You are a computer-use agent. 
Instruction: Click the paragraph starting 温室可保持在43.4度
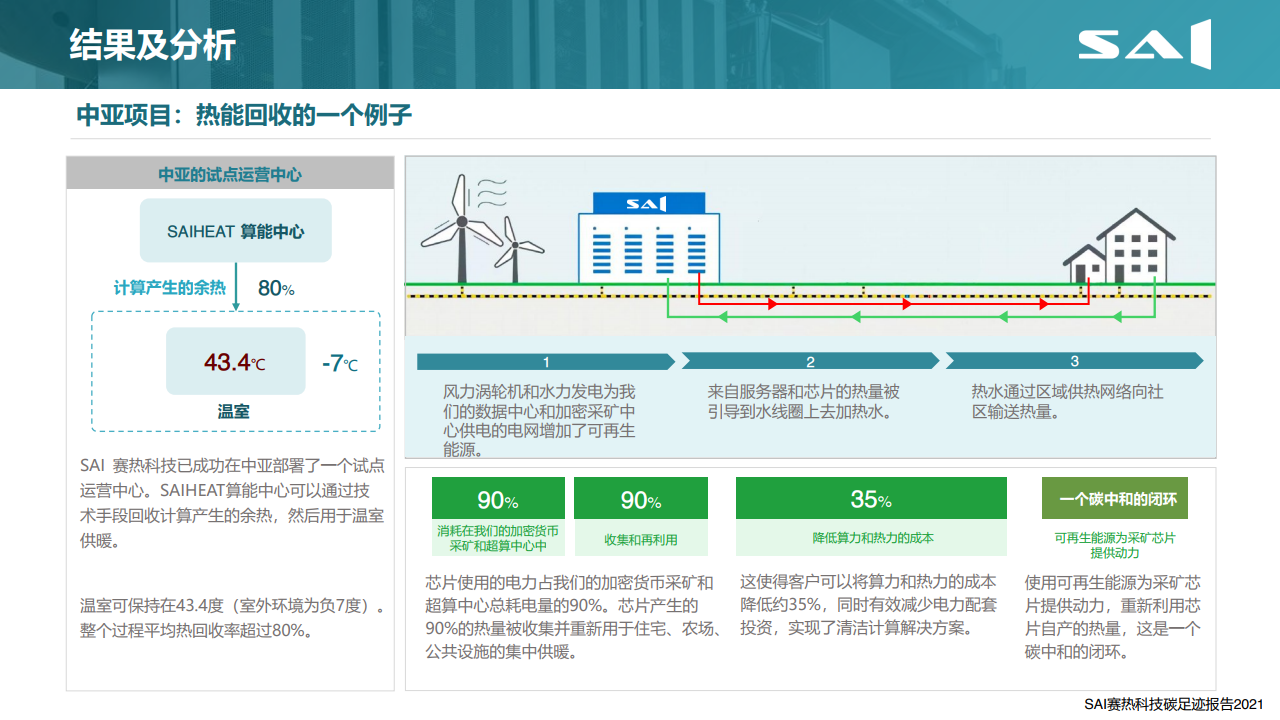235,618
